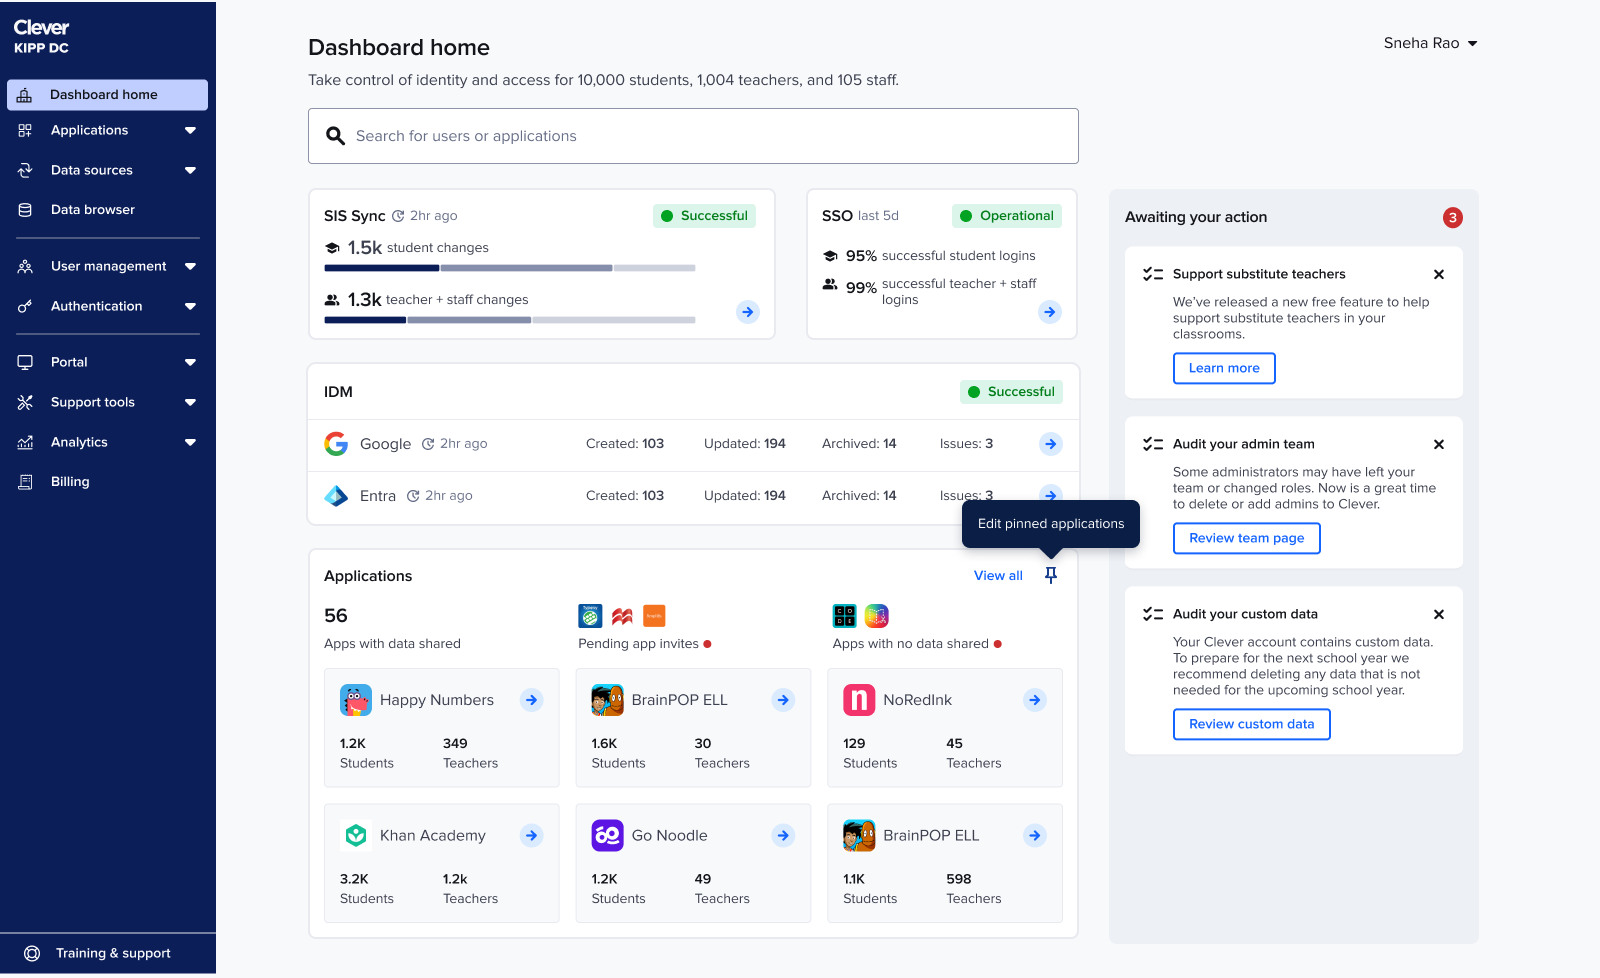This screenshot has width=1600, height=978.
Task: Click Learn more button
Action: (x=1224, y=368)
